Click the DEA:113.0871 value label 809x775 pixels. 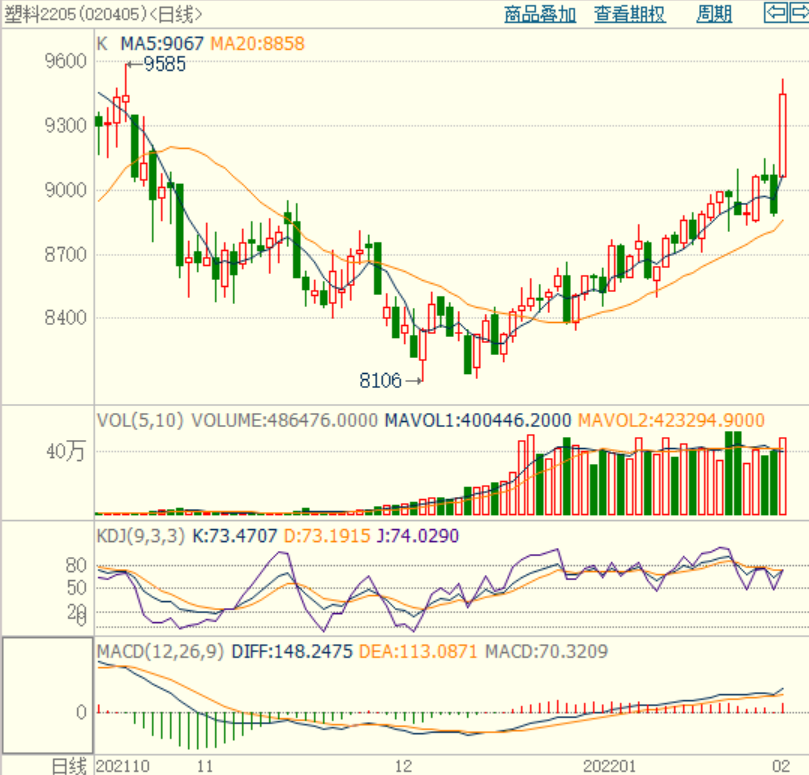click(418, 652)
